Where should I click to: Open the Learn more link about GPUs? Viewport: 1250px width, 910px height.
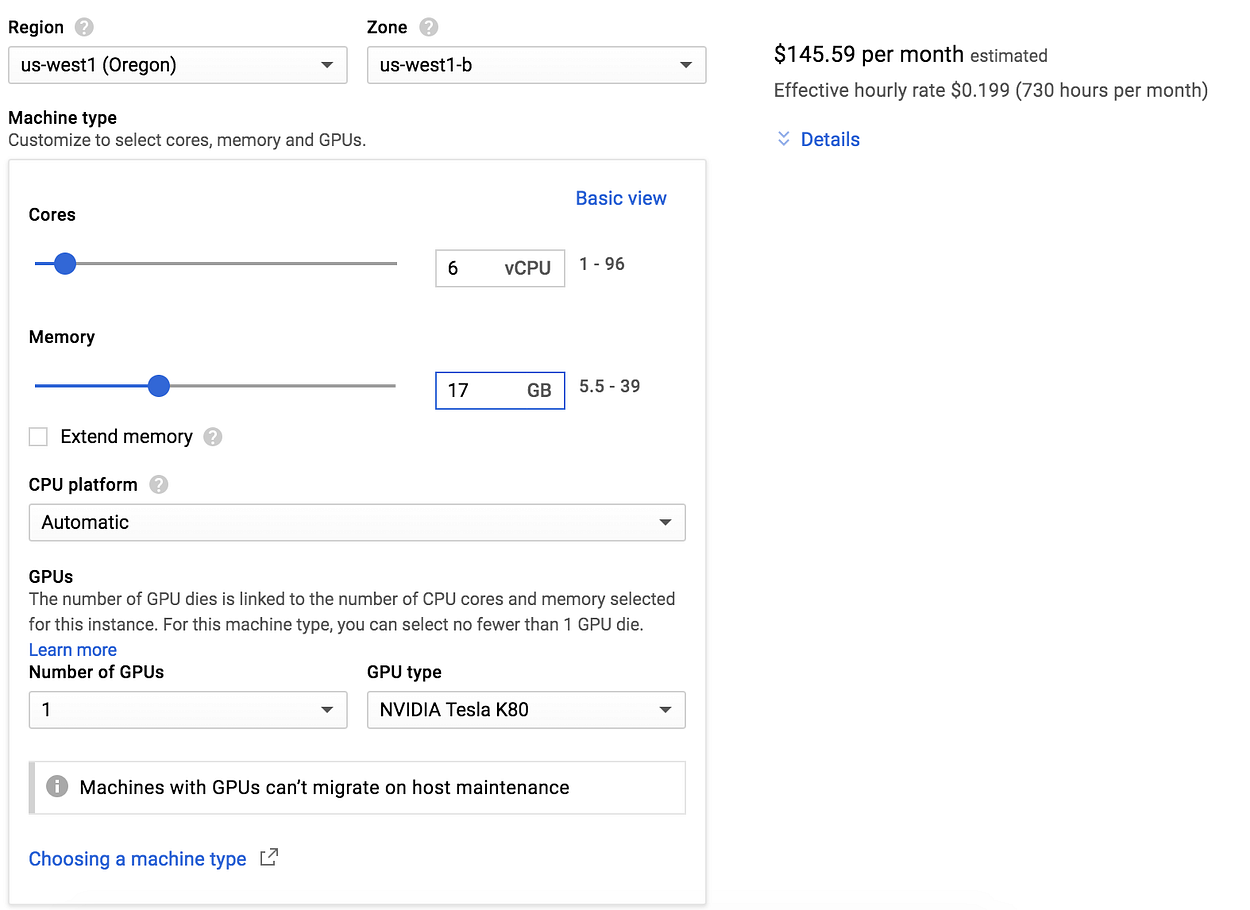[72, 650]
